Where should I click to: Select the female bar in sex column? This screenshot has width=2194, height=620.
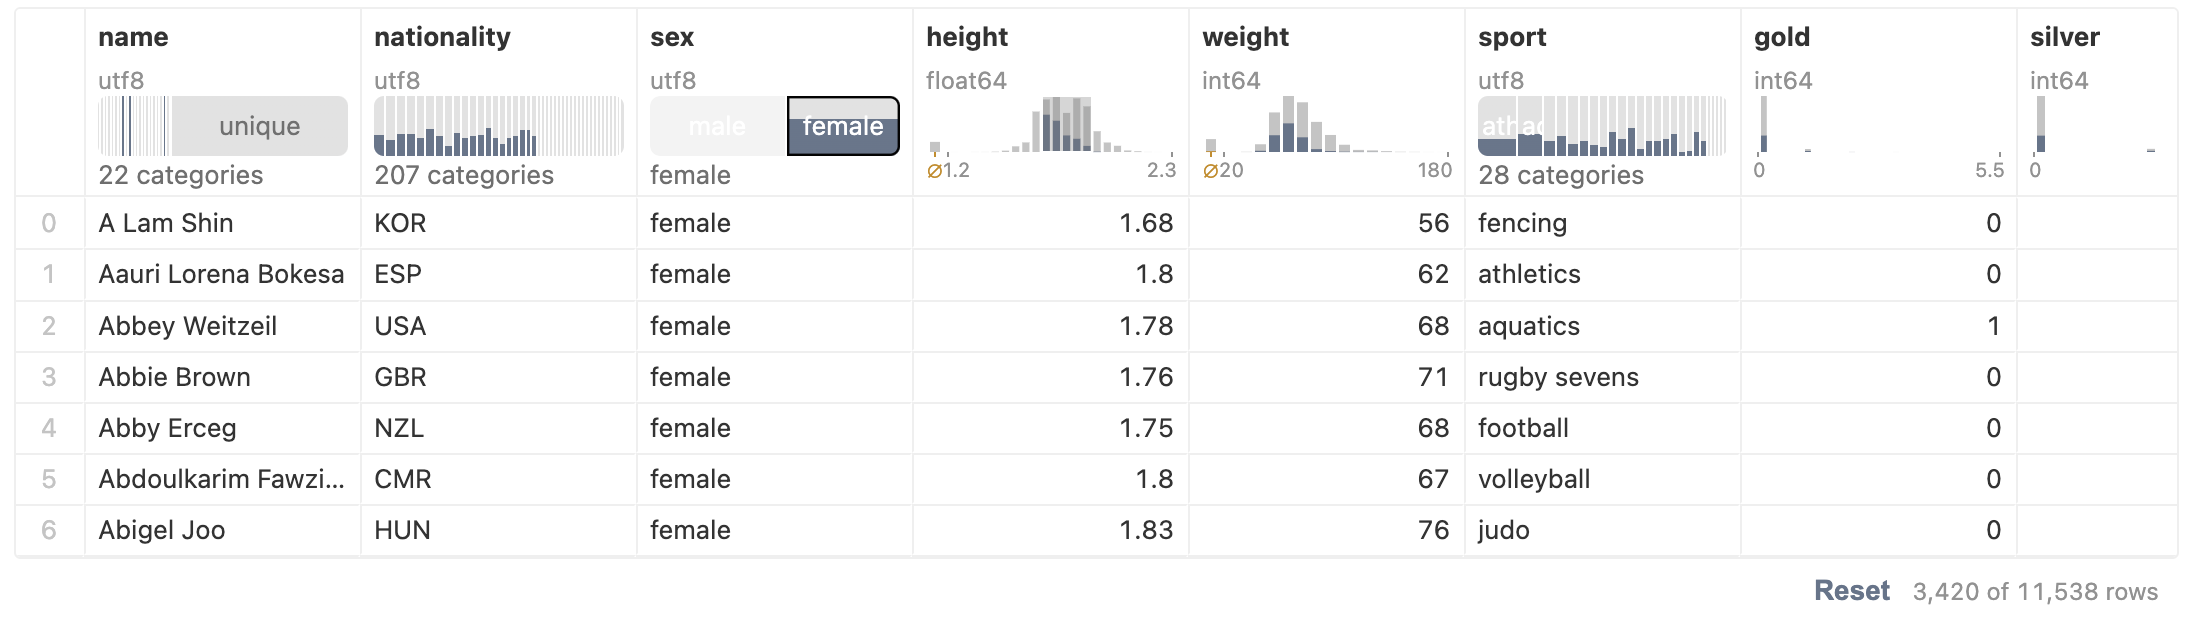[843, 126]
